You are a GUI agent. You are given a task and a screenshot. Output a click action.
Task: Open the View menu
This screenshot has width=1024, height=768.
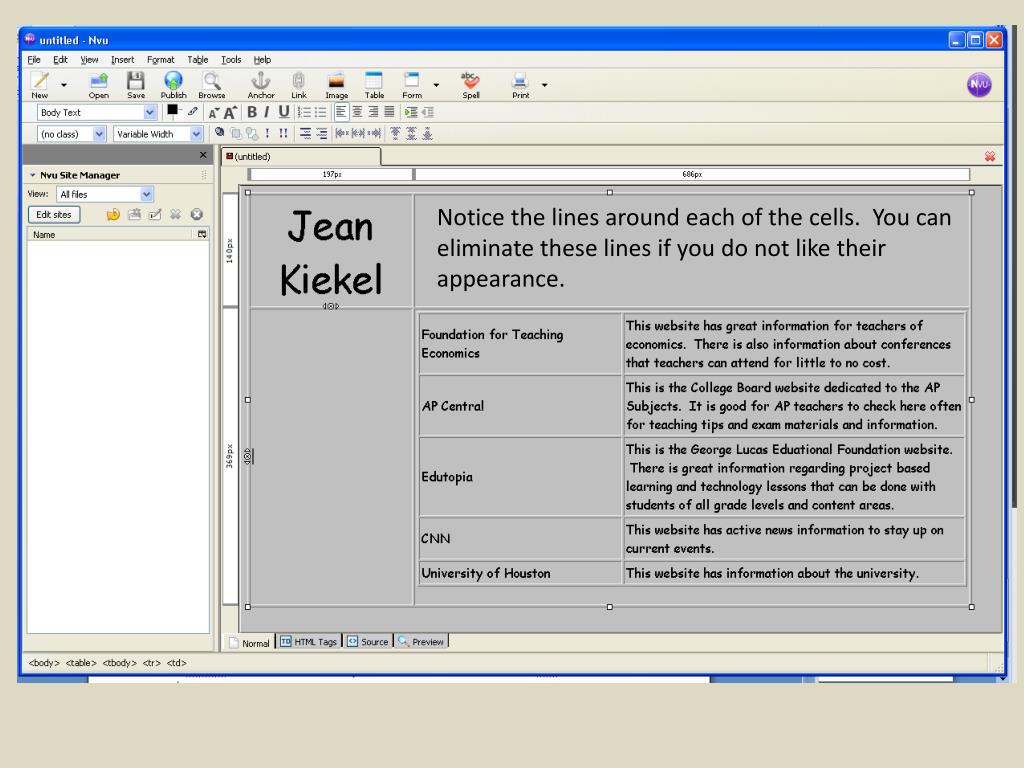[89, 59]
